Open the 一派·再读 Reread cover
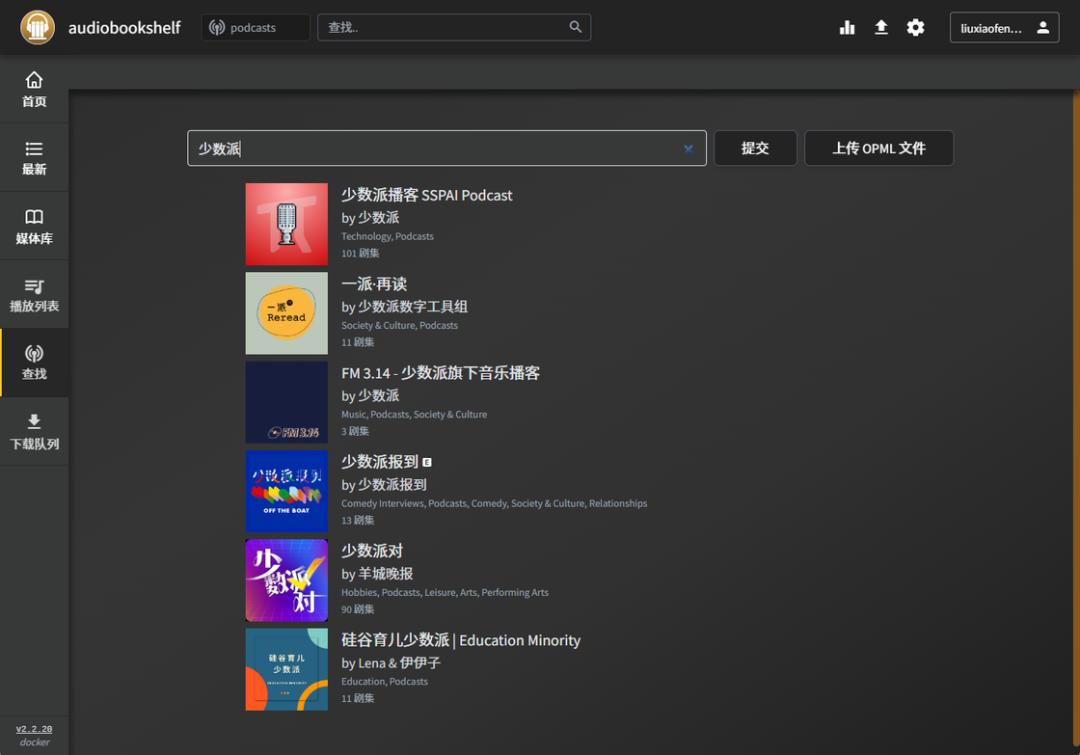The image size is (1080, 755). (x=287, y=313)
